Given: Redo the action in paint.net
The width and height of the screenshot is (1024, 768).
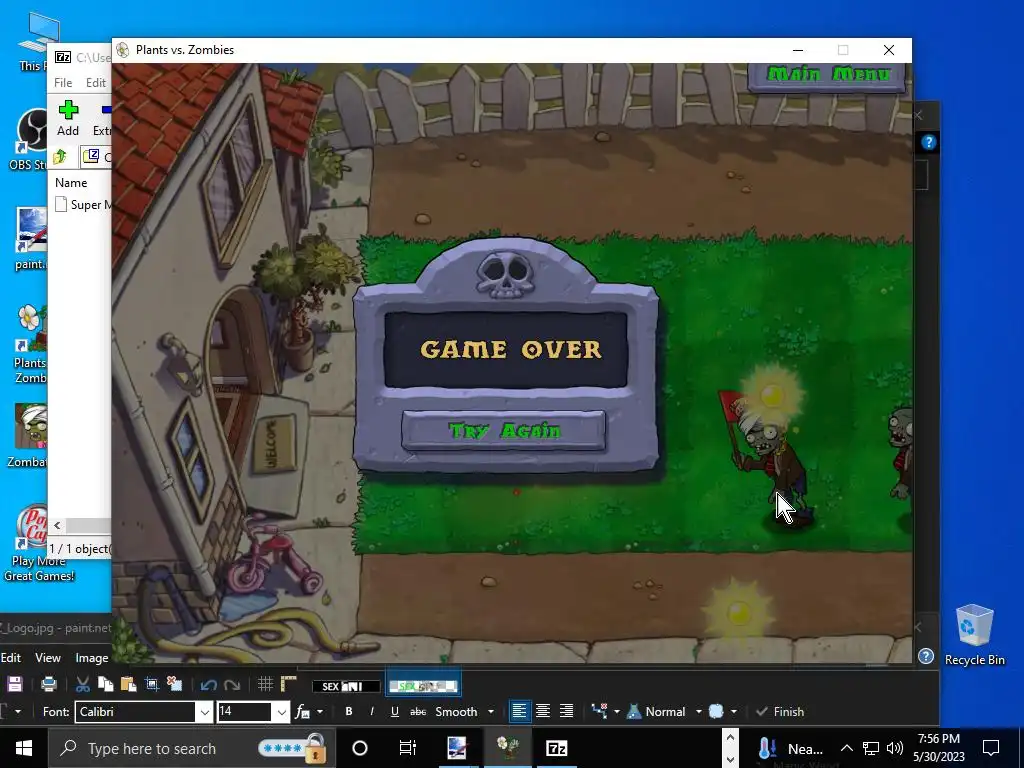Looking at the screenshot, I should (232, 684).
